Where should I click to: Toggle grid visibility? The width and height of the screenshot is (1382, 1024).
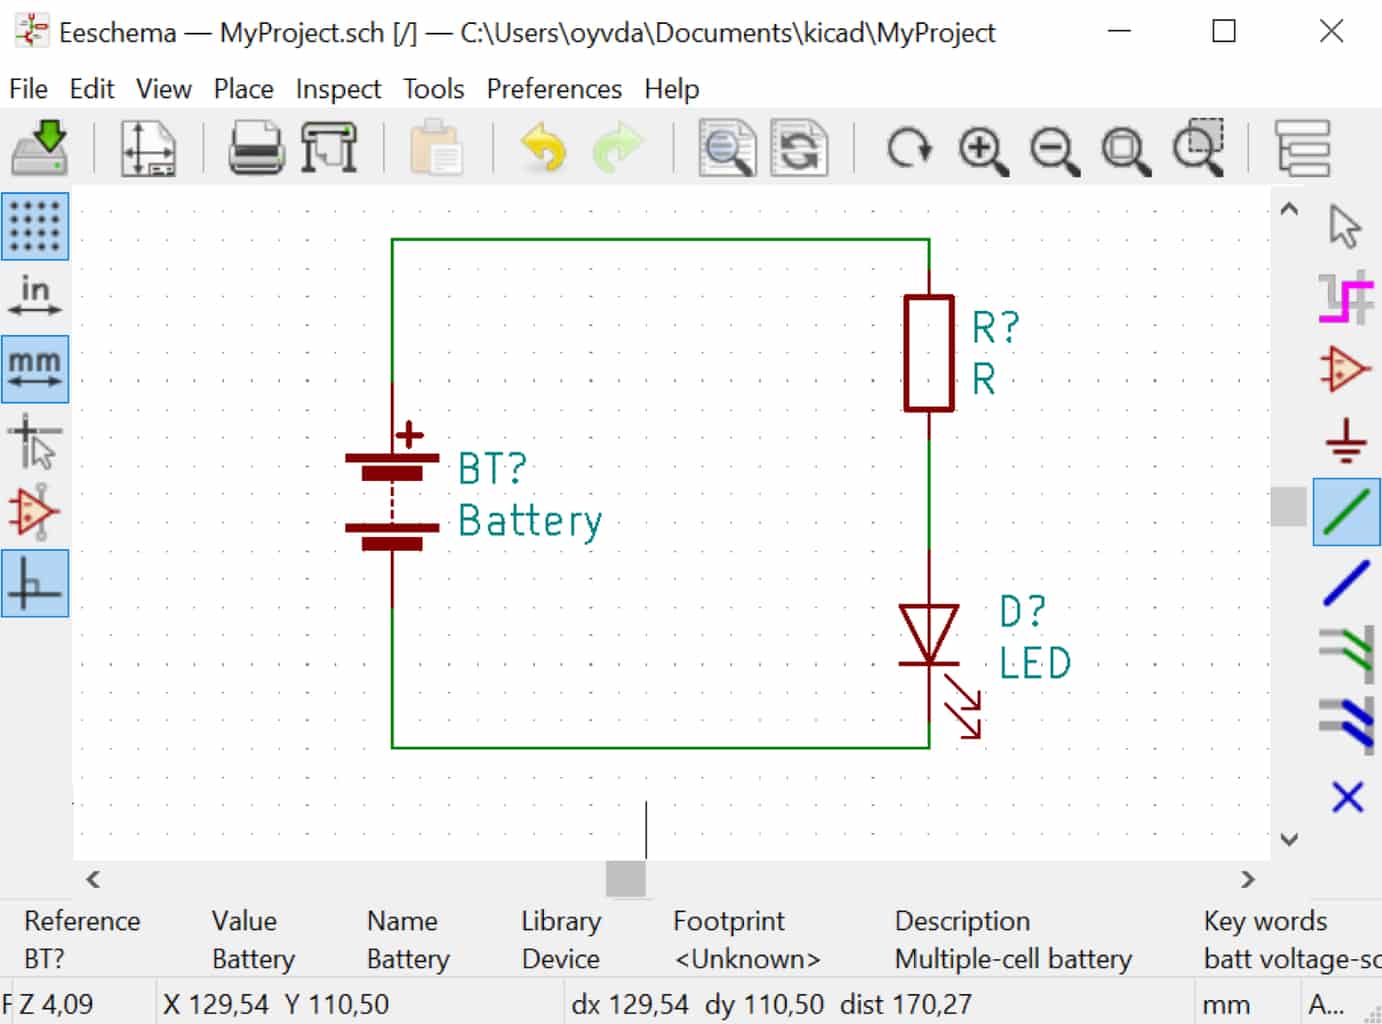click(35, 227)
